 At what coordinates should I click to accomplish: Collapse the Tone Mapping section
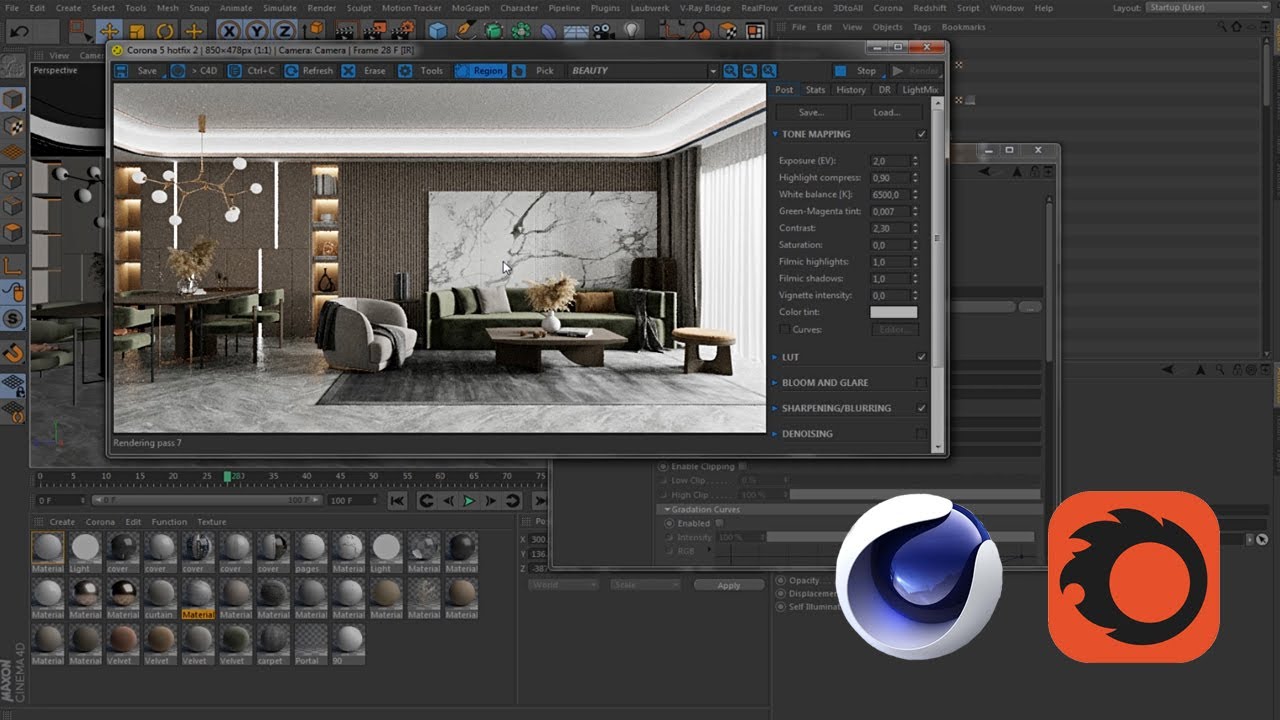pos(775,134)
